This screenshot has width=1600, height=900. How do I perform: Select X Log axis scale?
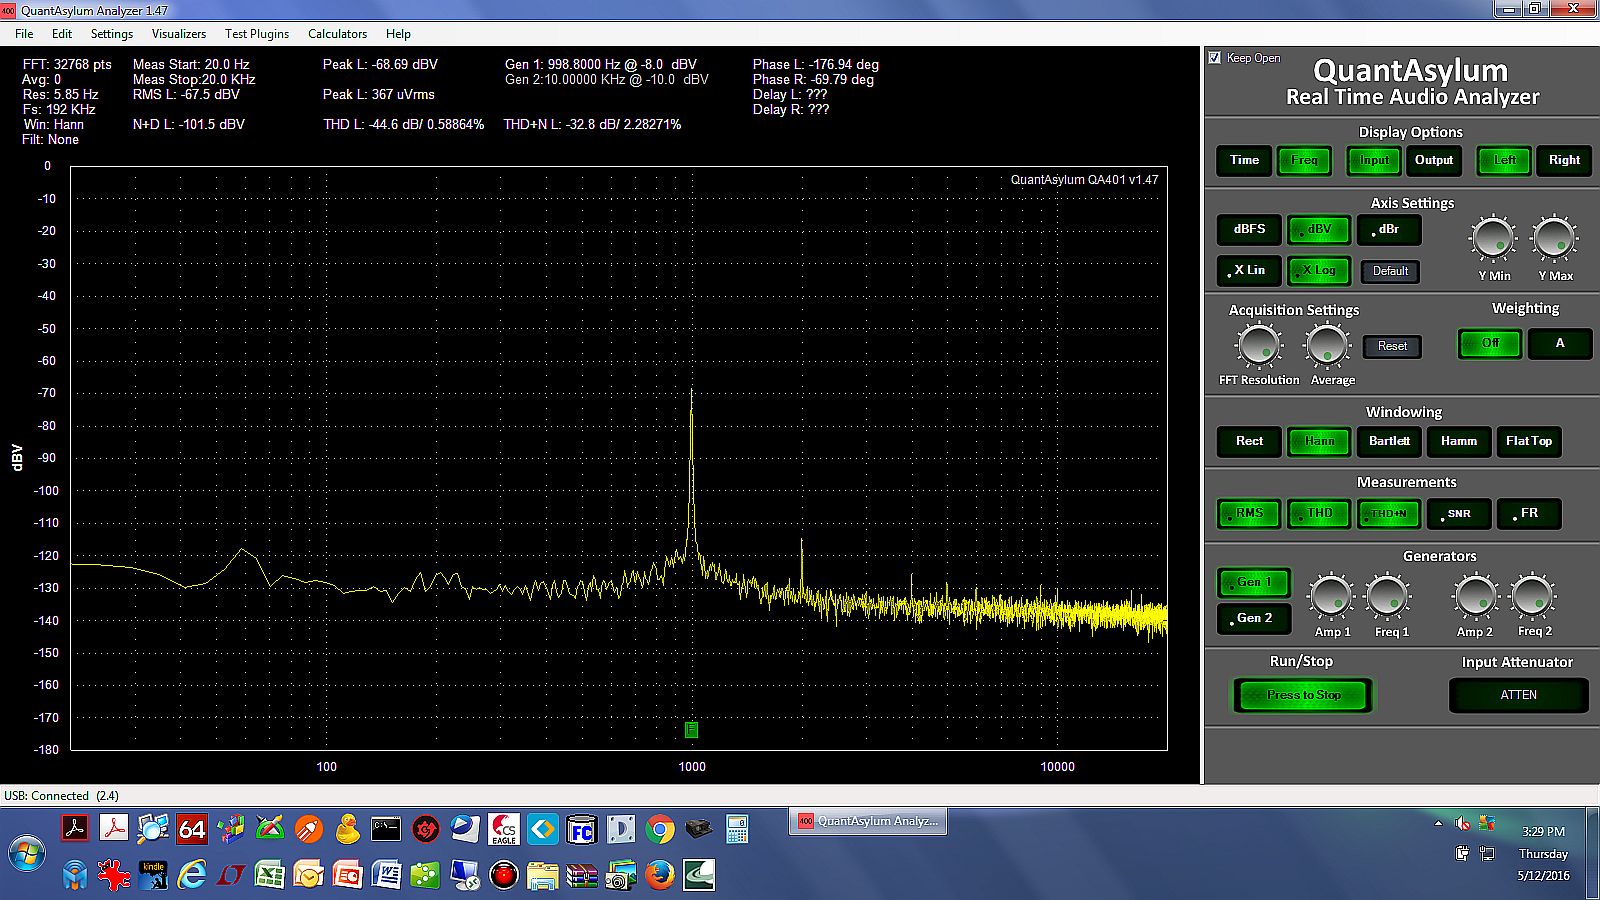tap(1319, 271)
